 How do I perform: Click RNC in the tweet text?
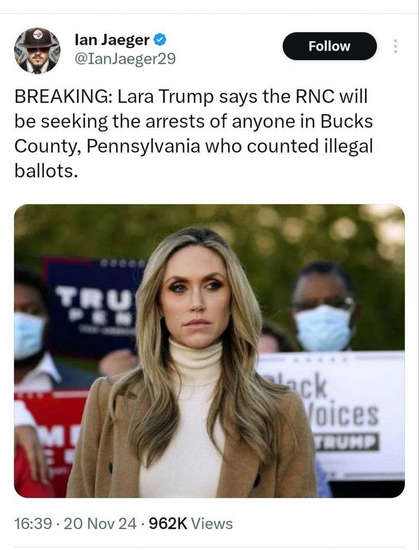315,97
